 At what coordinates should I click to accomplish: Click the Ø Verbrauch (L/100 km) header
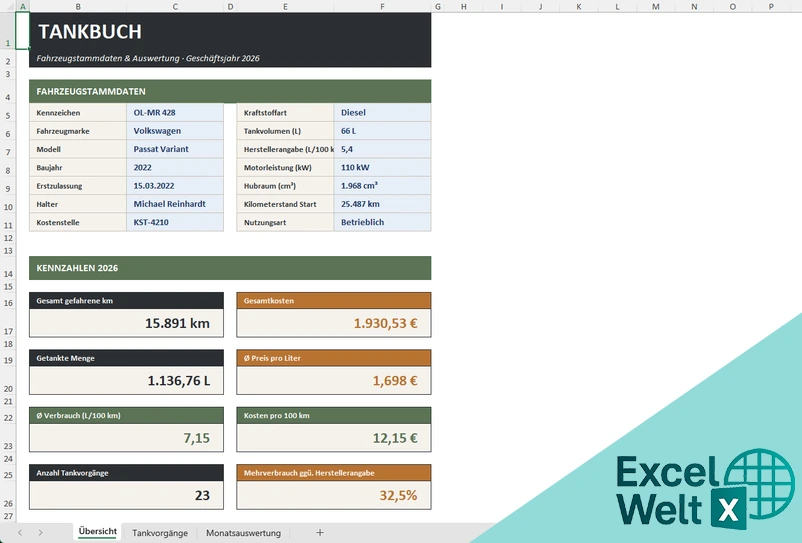coord(126,415)
